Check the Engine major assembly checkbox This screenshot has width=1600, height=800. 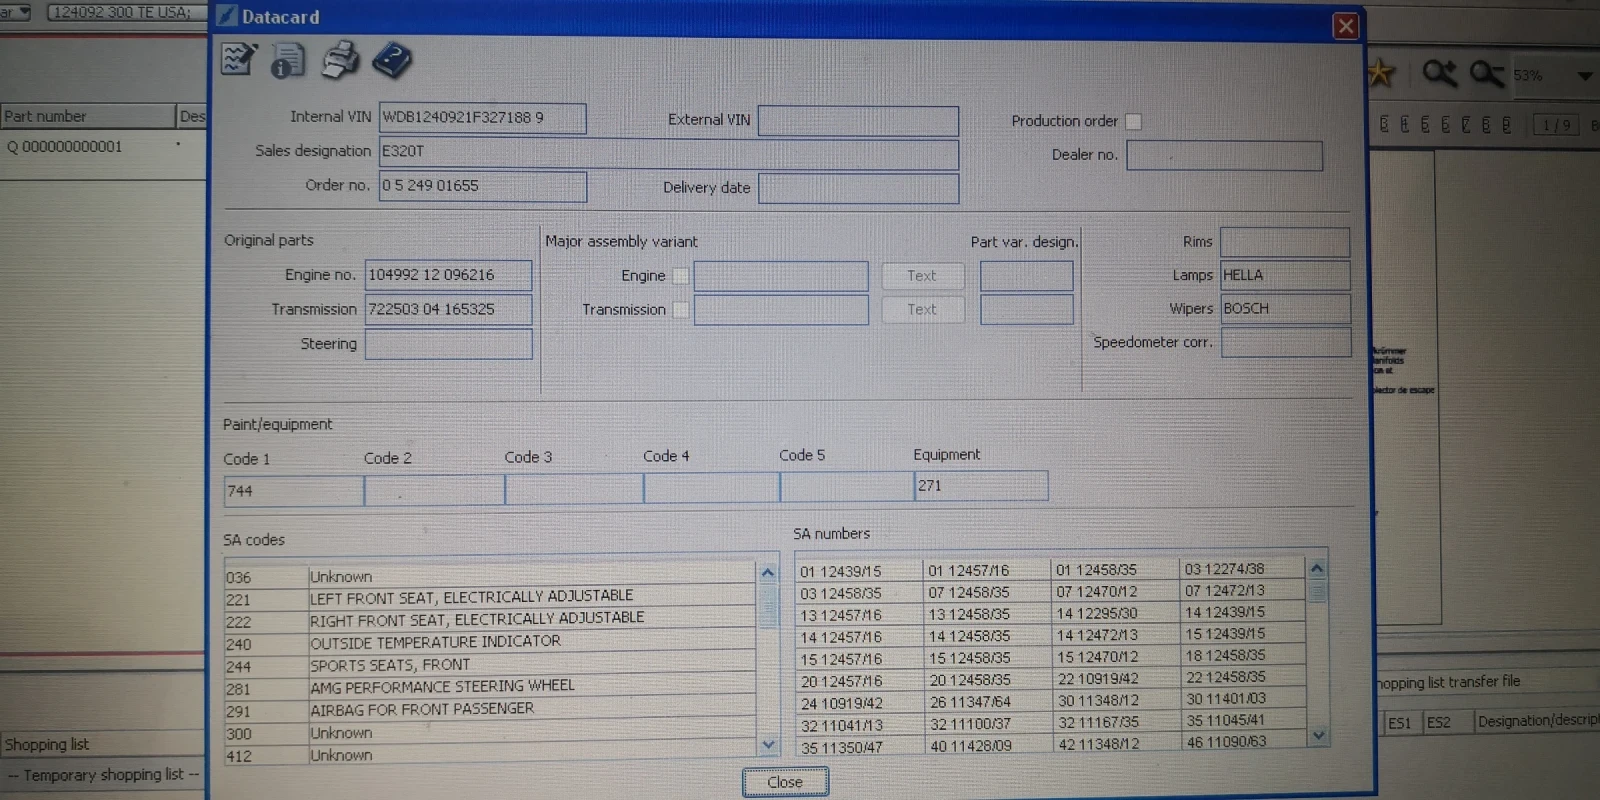click(680, 276)
